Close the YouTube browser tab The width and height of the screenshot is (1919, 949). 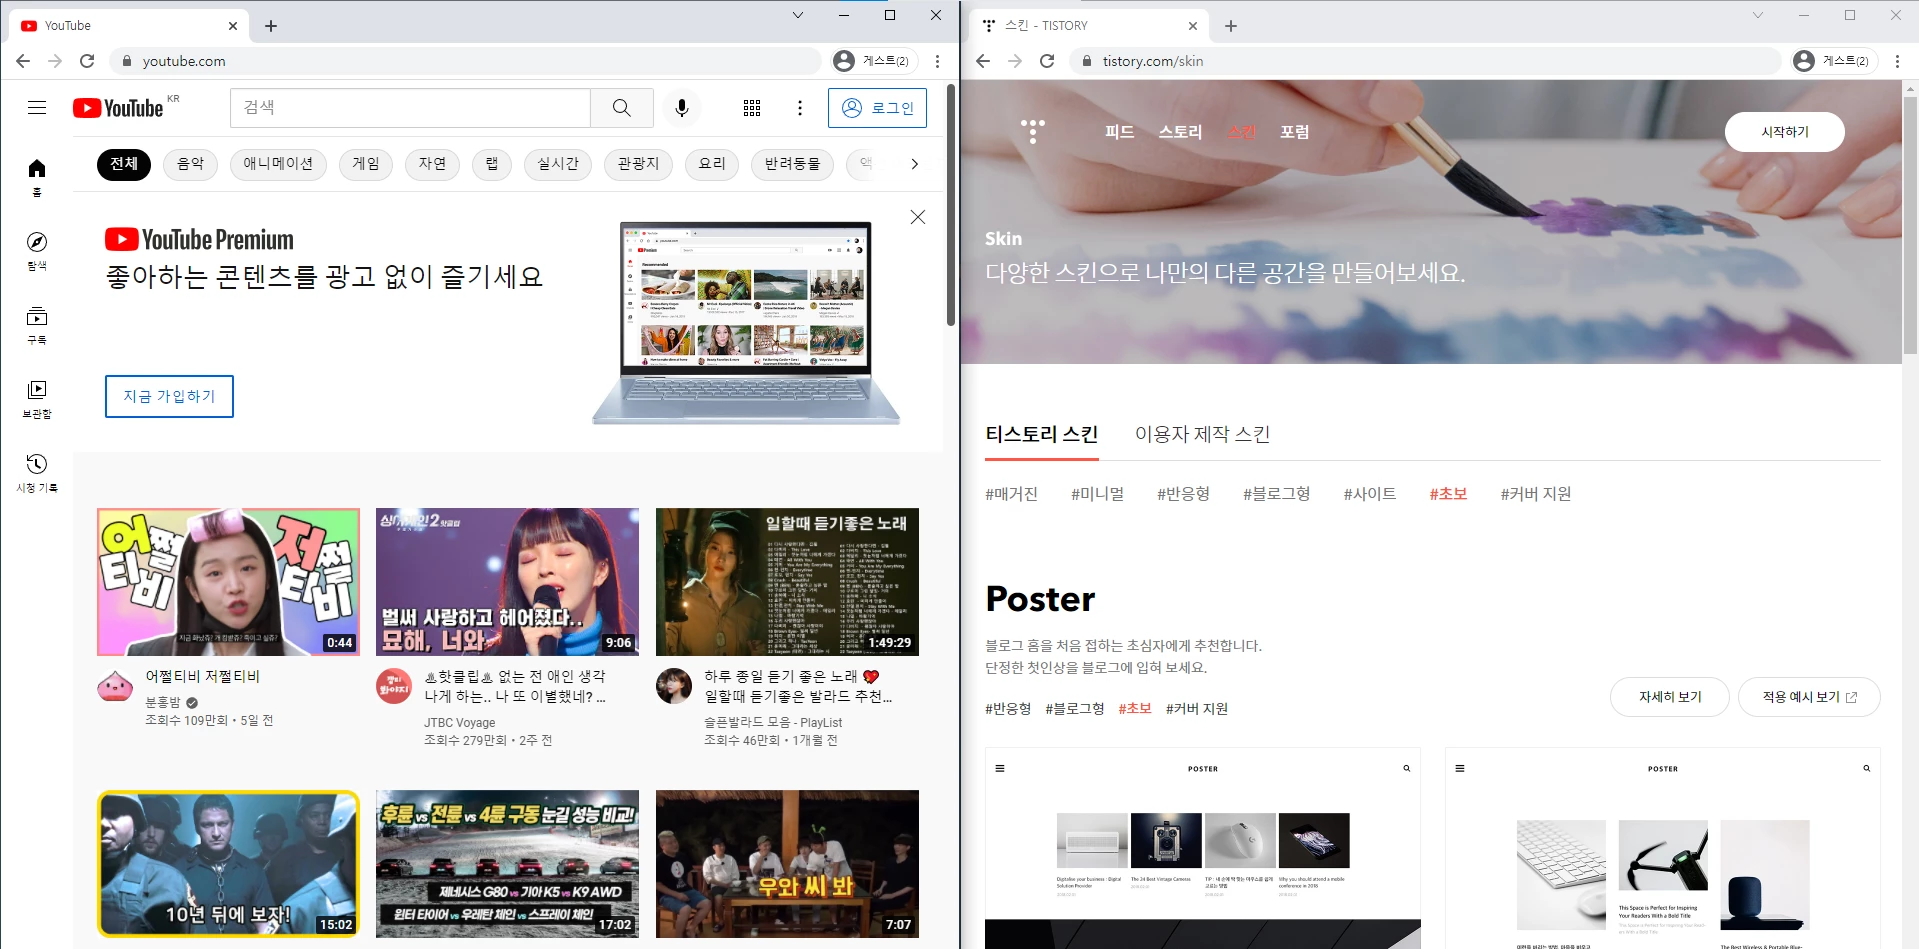tap(233, 26)
